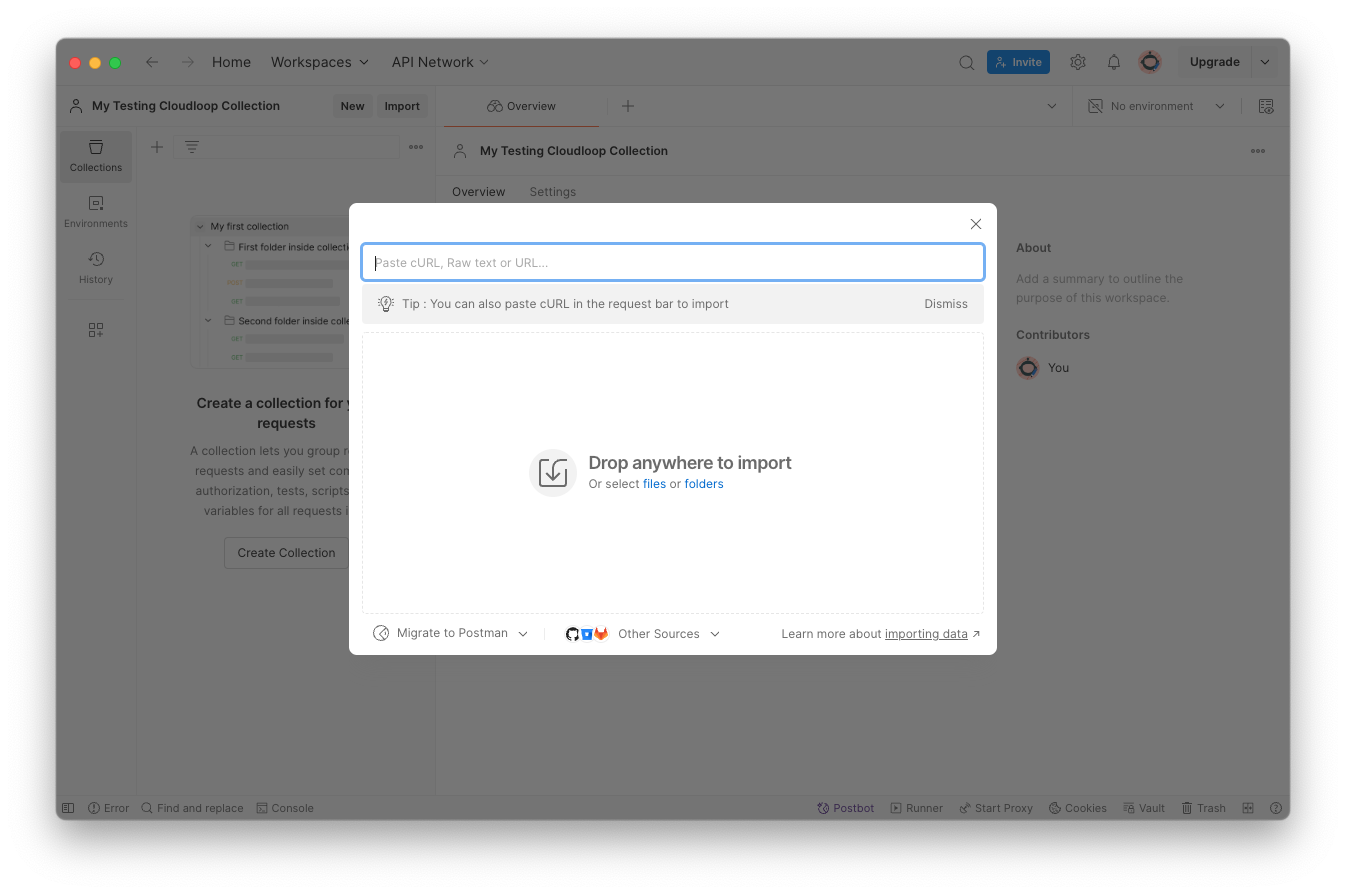The height and width of the screenshot is (894, 1346).
Task: Open the Trash
Action: click(1203, 808)
